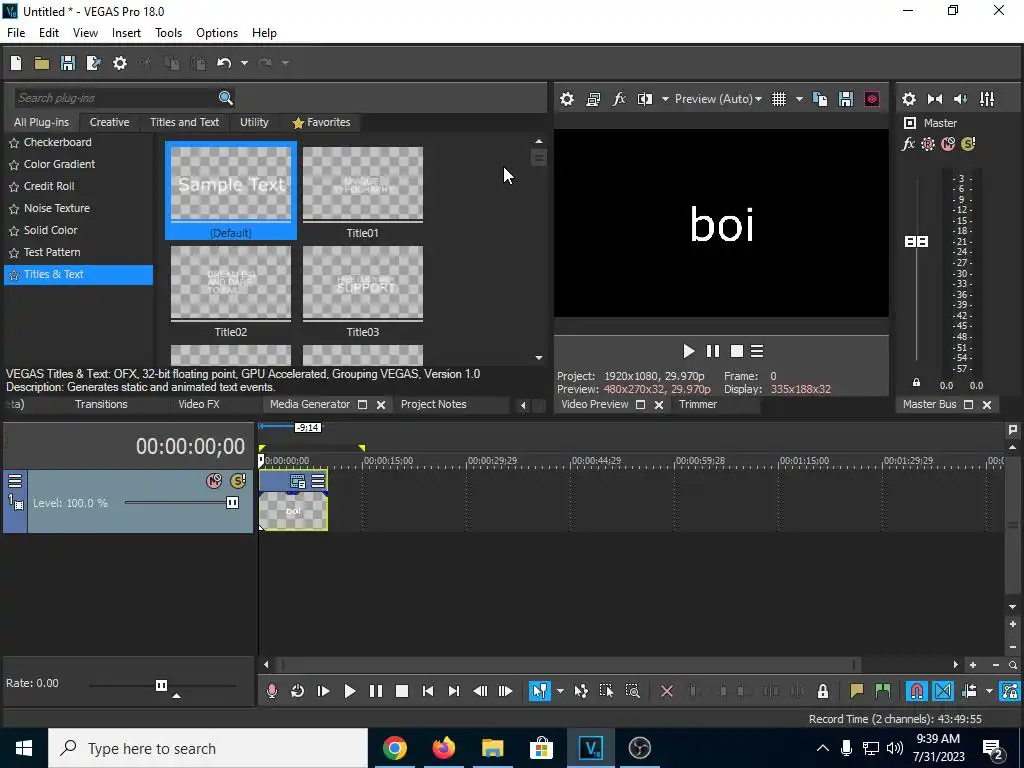
Task: Click the Undo arrow icon
Action: (224, 63)
